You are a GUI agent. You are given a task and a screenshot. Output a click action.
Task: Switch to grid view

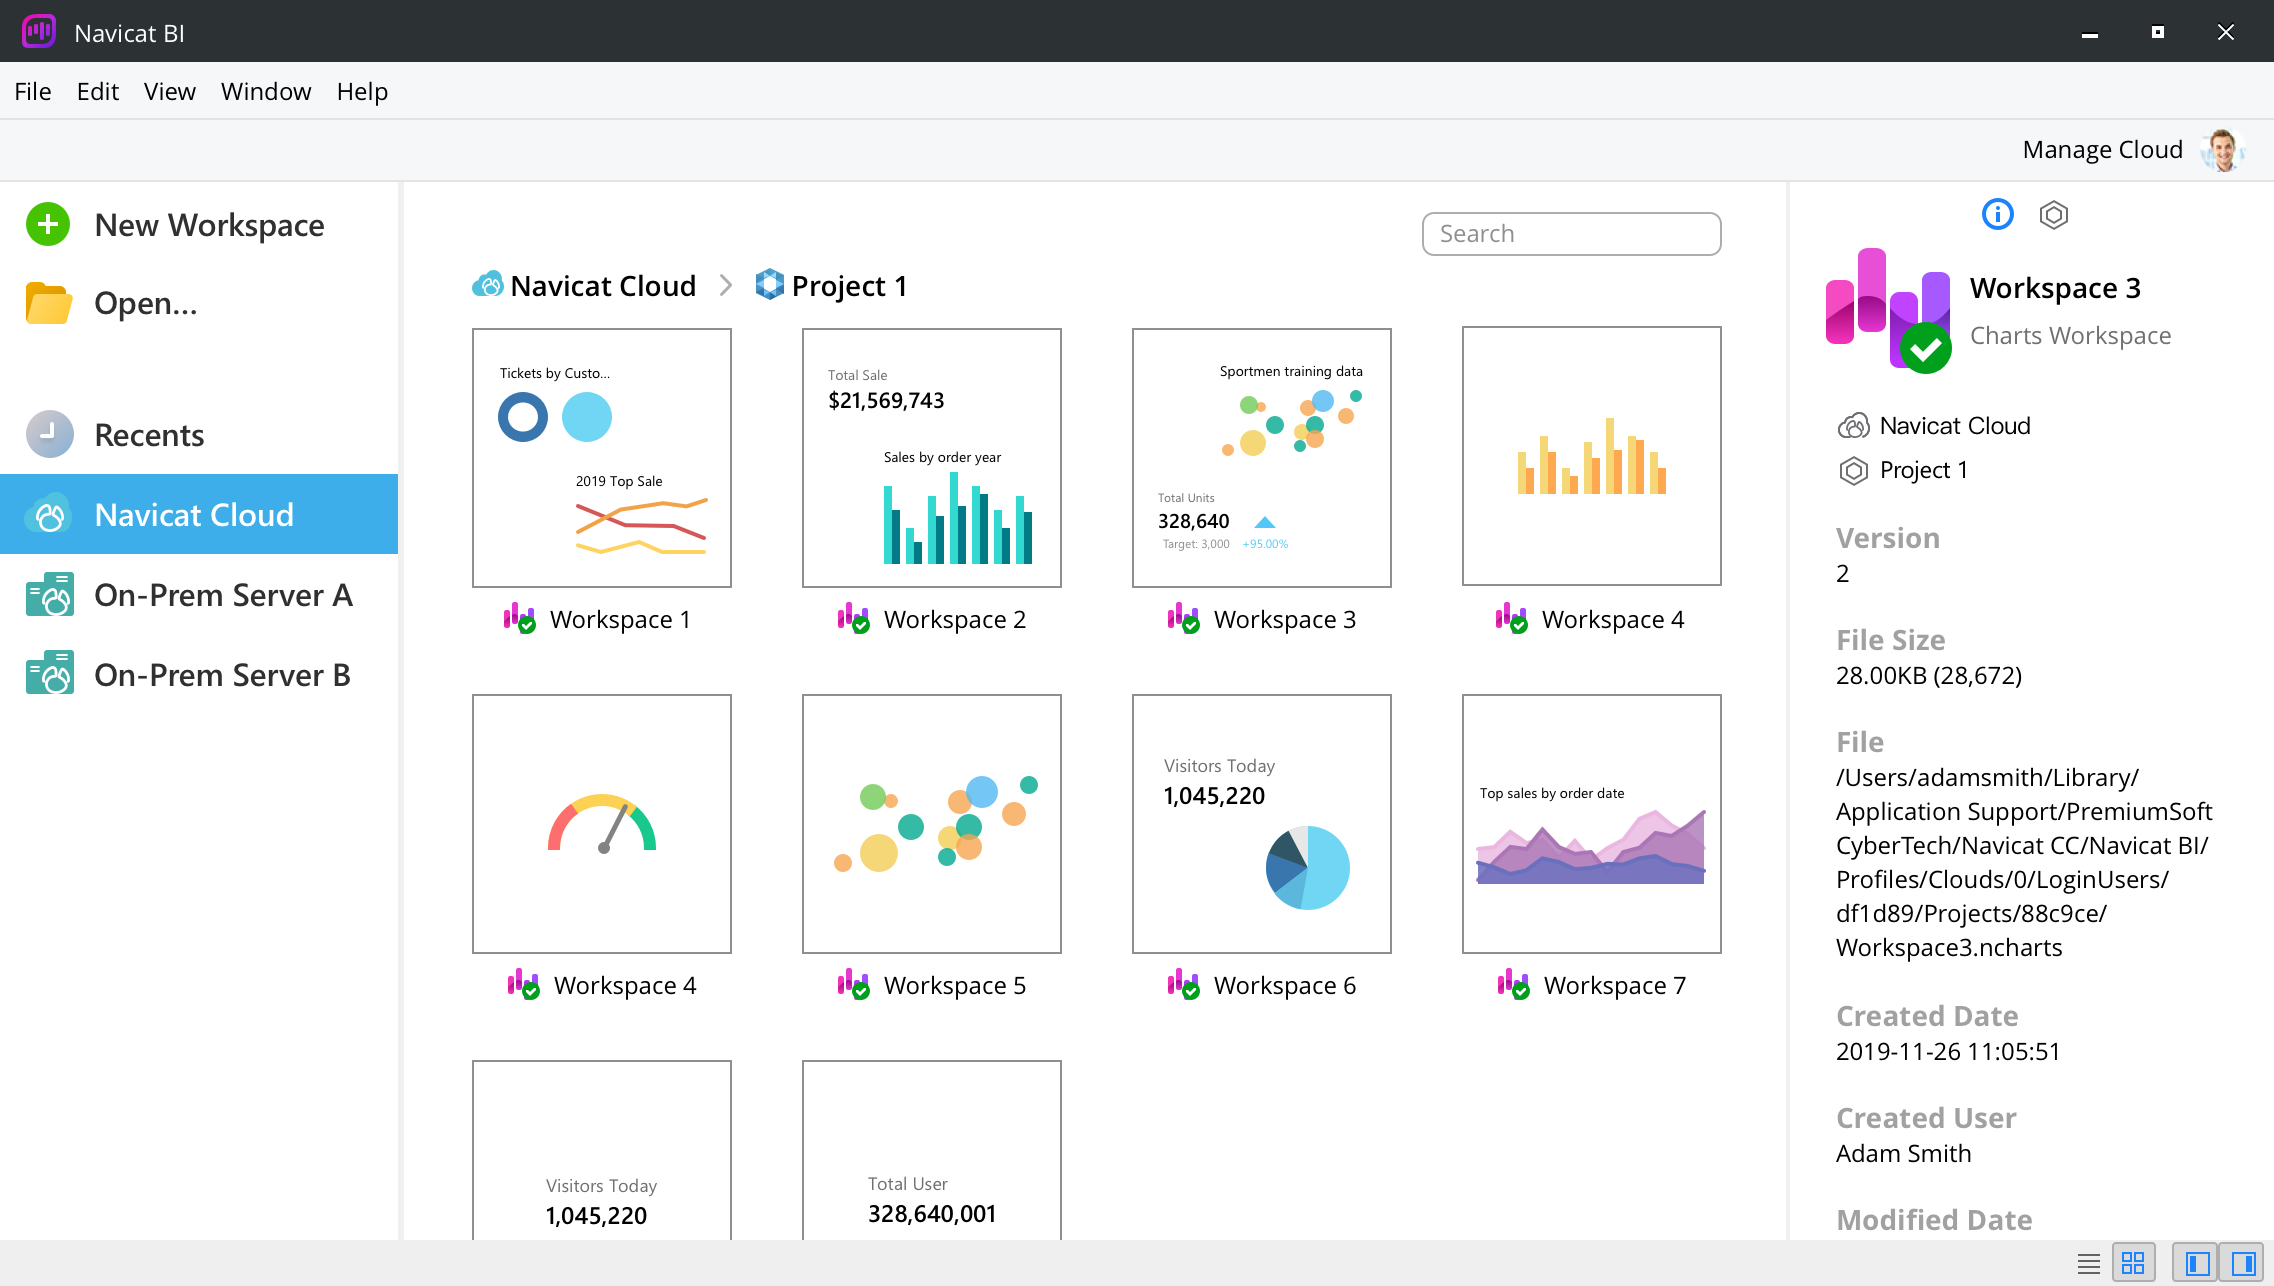(x=2133, y=1263)
